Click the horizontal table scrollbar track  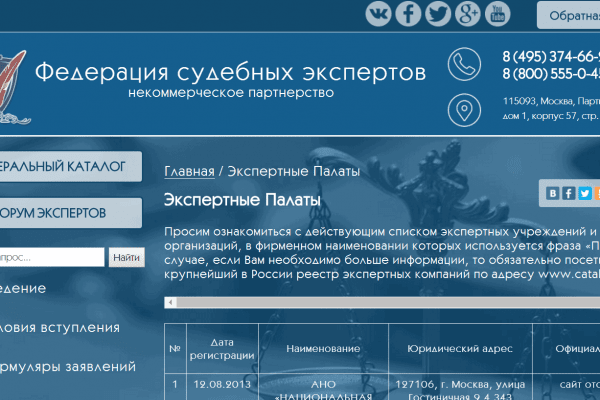pos(388,302)
